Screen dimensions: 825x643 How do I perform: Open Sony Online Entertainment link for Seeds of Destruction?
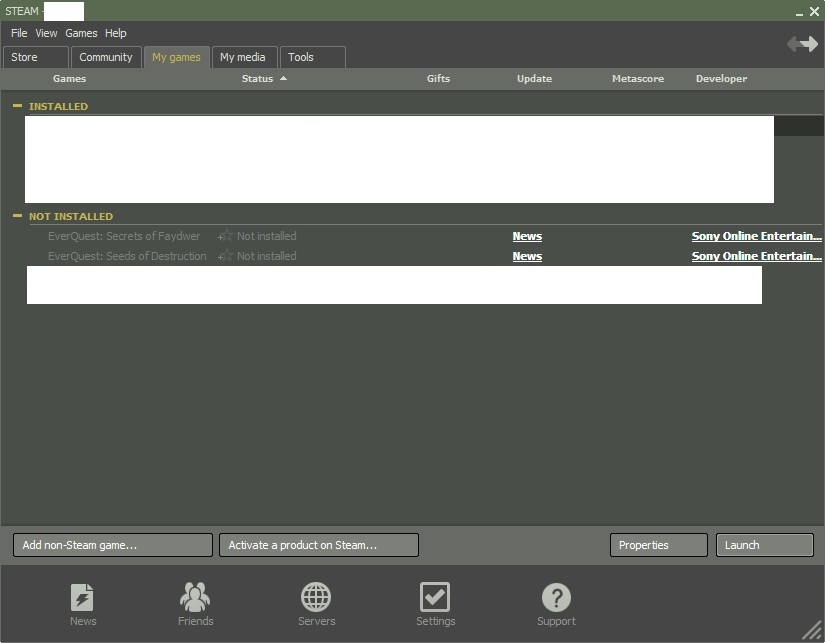pyautogui.click(x=757, y=256)
